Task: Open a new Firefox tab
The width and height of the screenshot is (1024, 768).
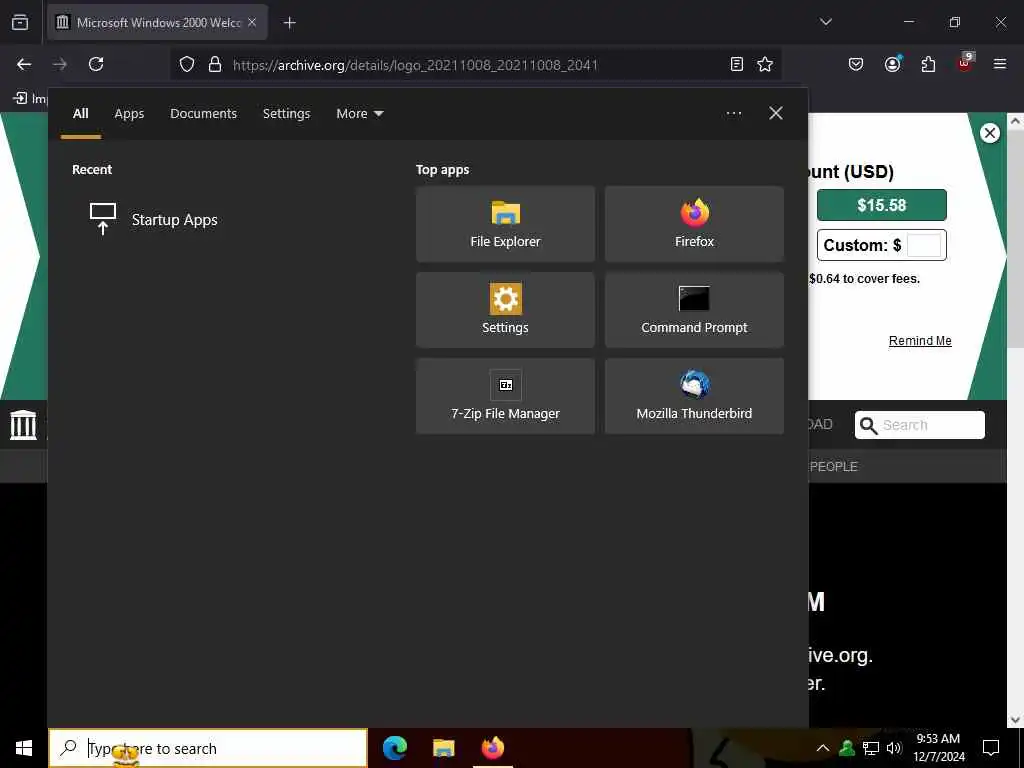Action: click(x=289, y=23)
